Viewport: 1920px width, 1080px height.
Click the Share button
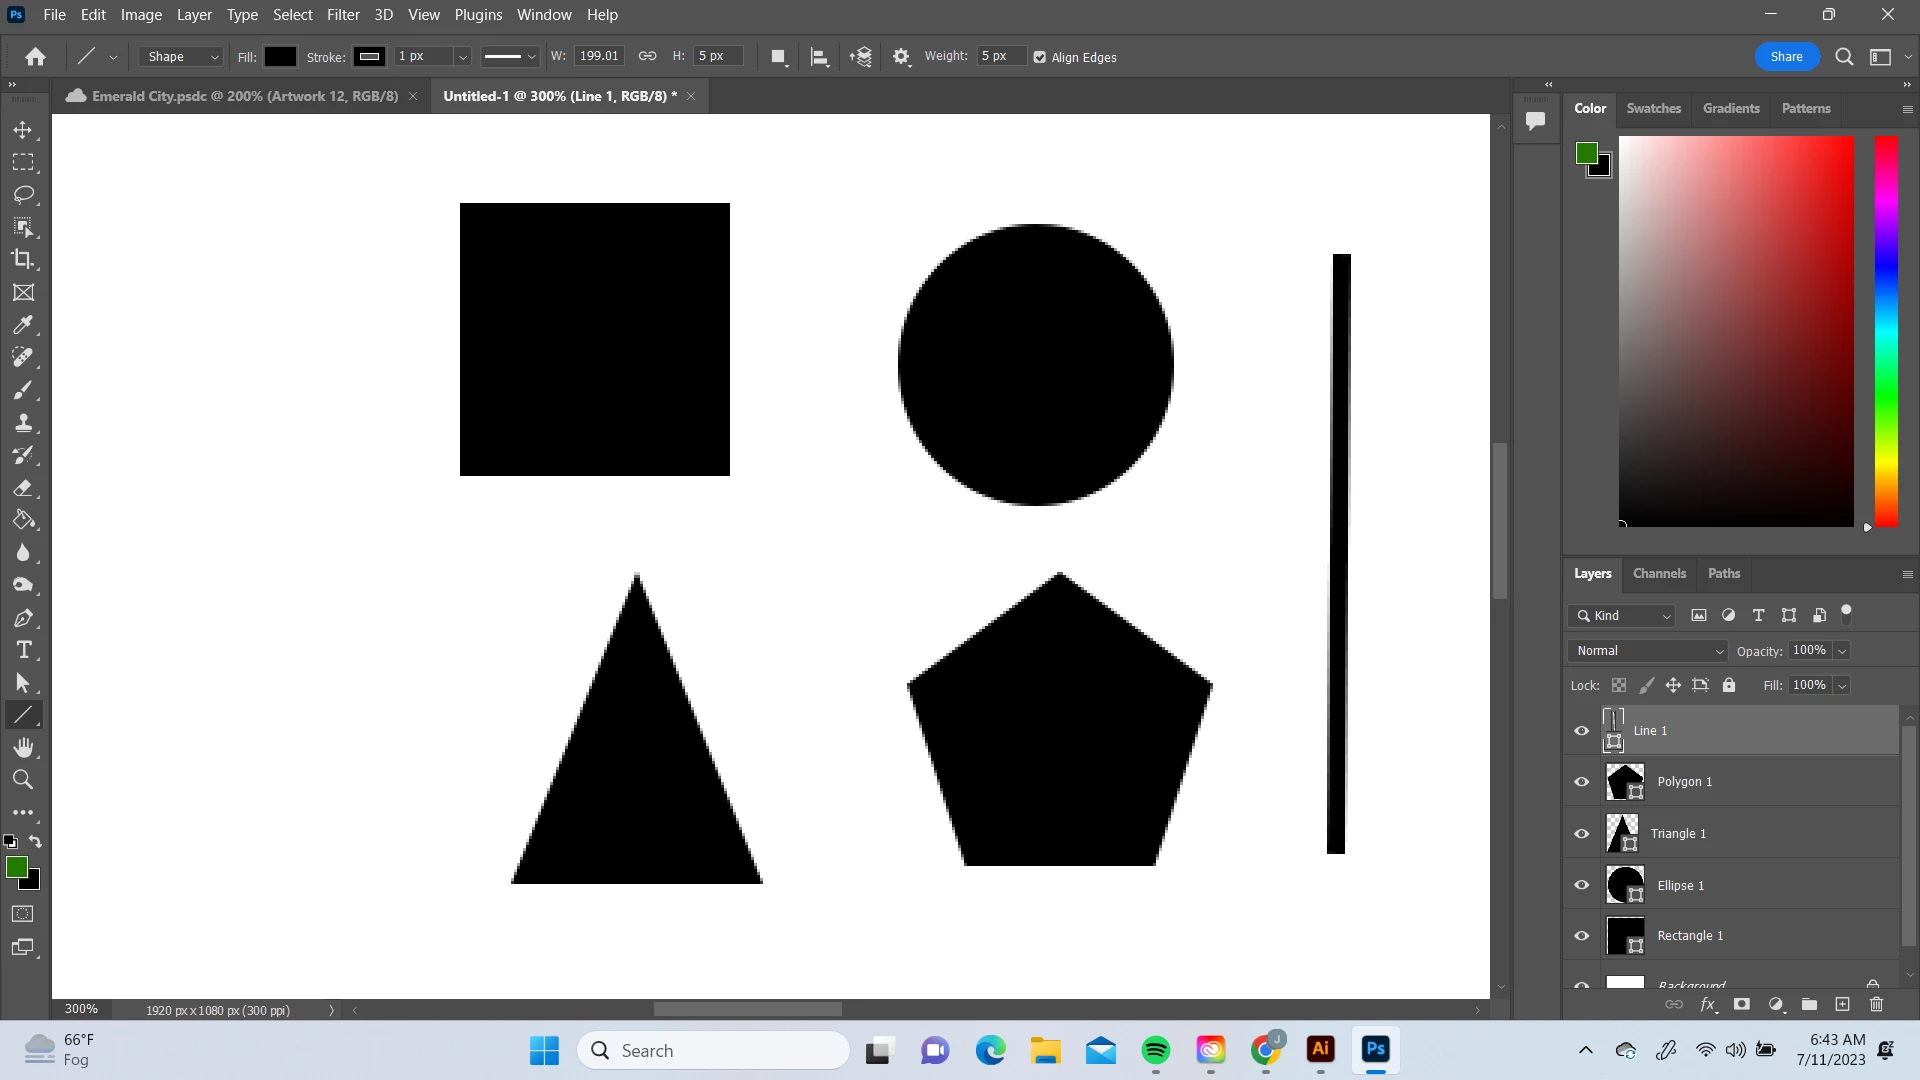click(1786, 57)
